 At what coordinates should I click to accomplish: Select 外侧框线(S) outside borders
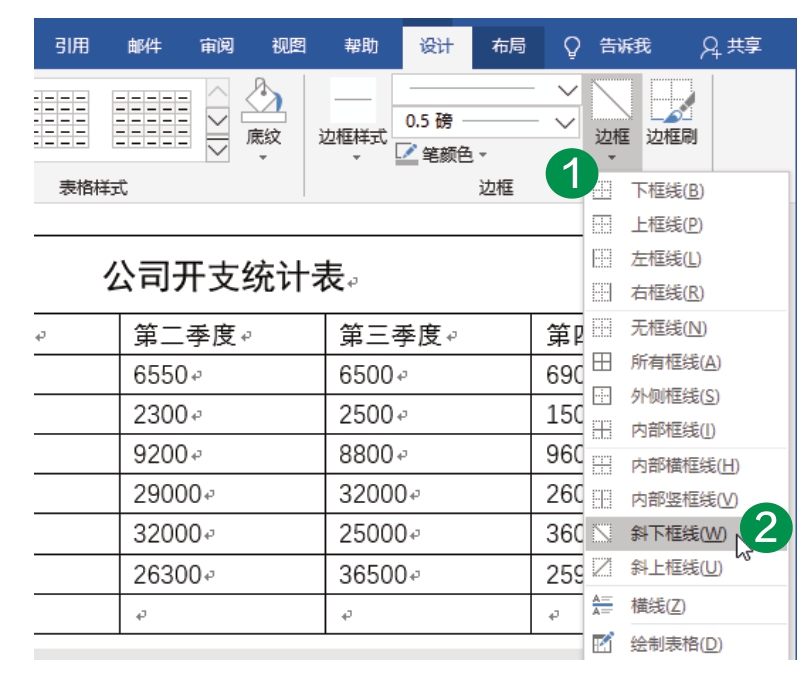coord(686,396)
